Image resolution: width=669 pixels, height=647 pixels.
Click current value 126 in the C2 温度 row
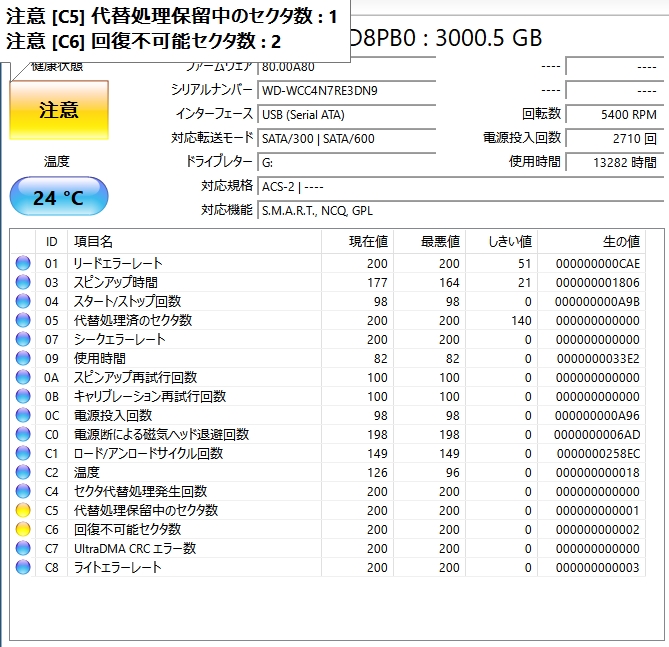377,472
